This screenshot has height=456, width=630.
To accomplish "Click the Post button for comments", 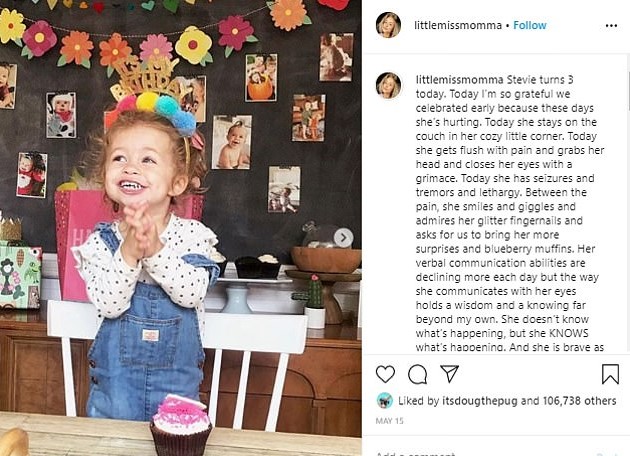I will (x=605, y=452).
